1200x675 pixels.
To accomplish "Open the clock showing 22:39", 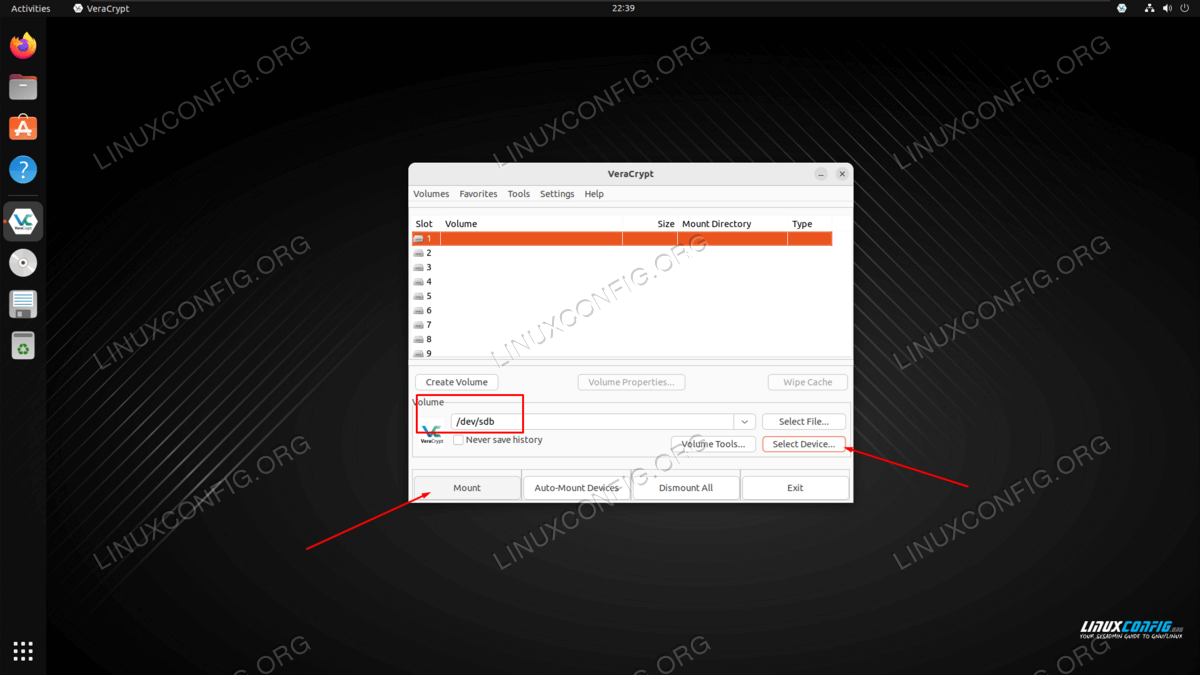I will point(623,8).
